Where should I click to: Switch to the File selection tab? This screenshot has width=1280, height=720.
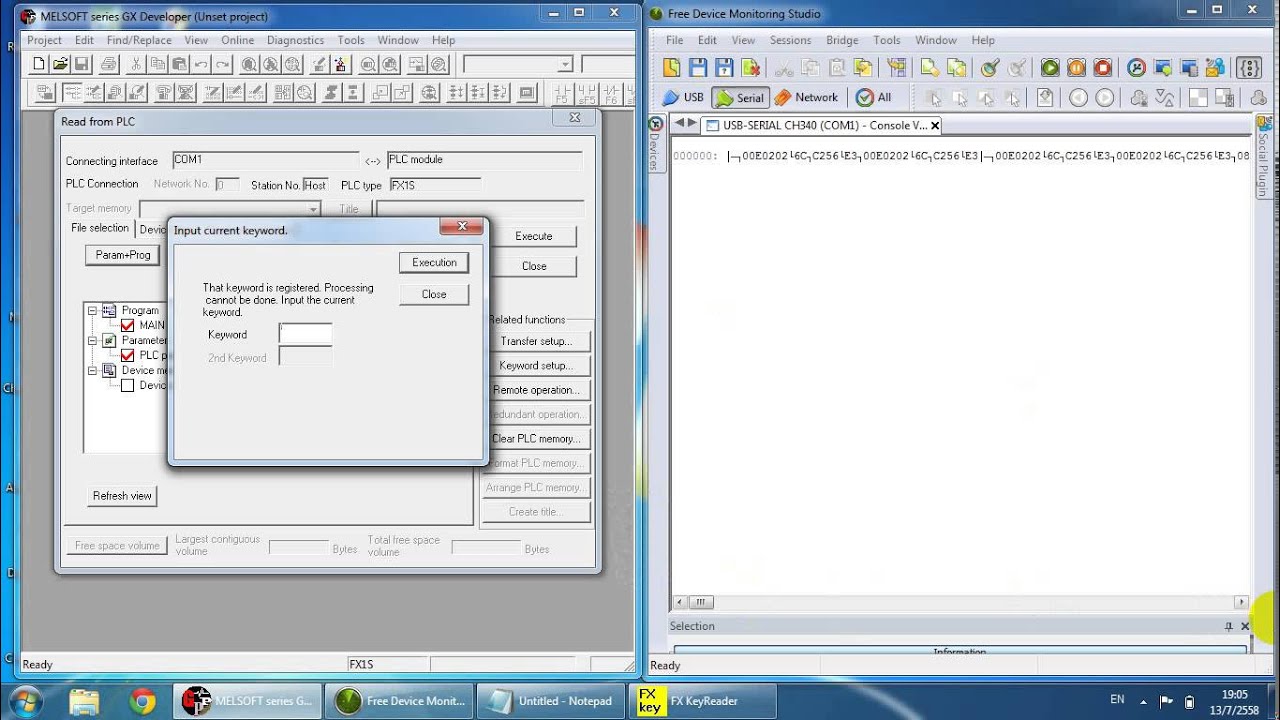tap(100, 229)
